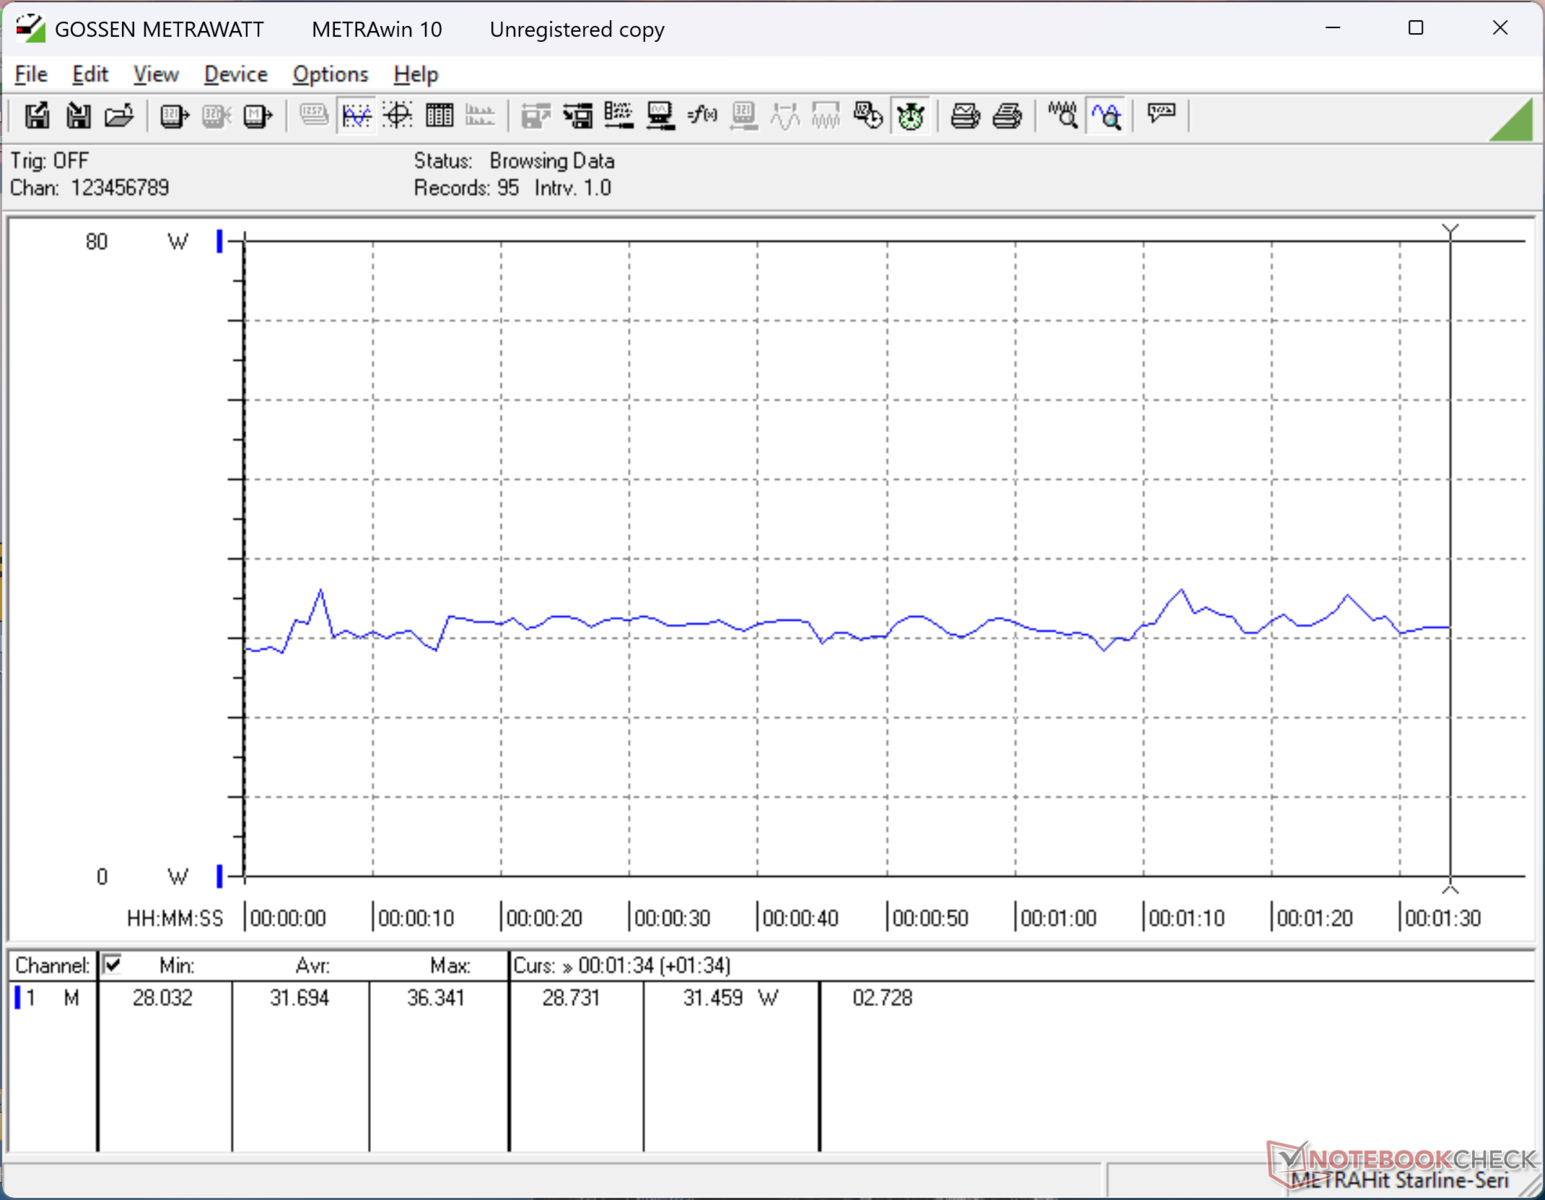Activate the blue waveform zoom magnifier icon
Screen dimensions: 1545x1200
coord(1106,116)
